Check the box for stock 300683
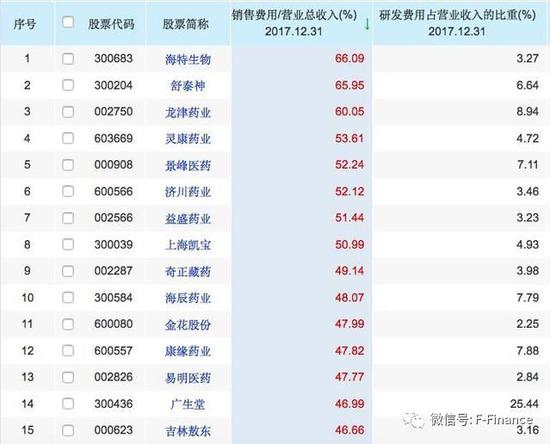This screenshot has width=550, height=444. click(68, 59)
